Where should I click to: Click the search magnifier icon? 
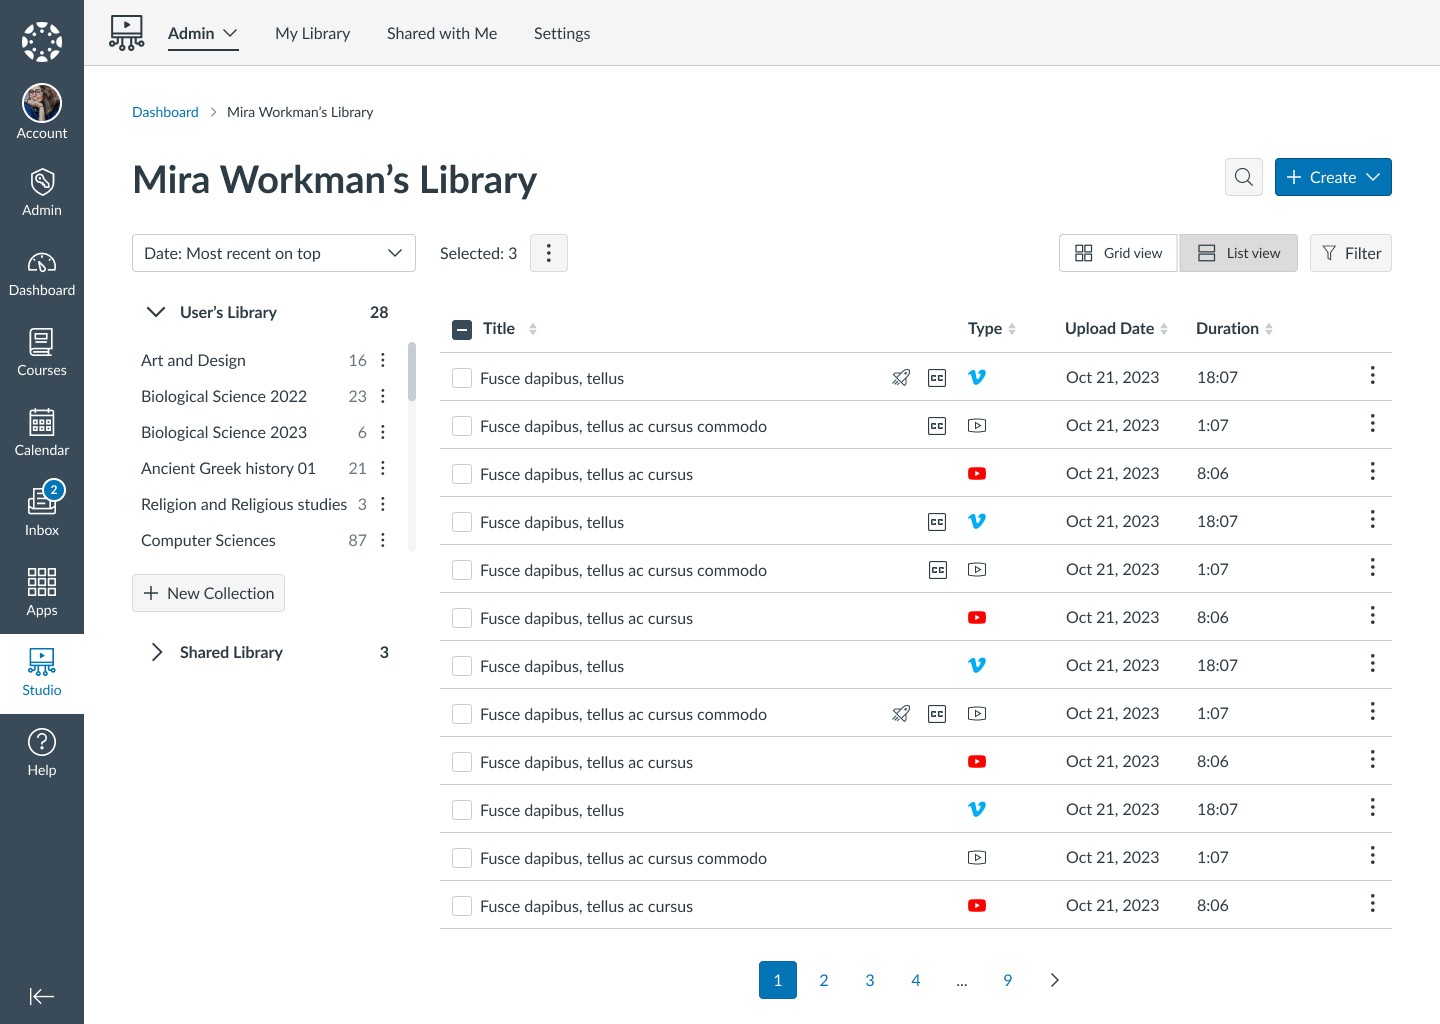click(1243, 177)
